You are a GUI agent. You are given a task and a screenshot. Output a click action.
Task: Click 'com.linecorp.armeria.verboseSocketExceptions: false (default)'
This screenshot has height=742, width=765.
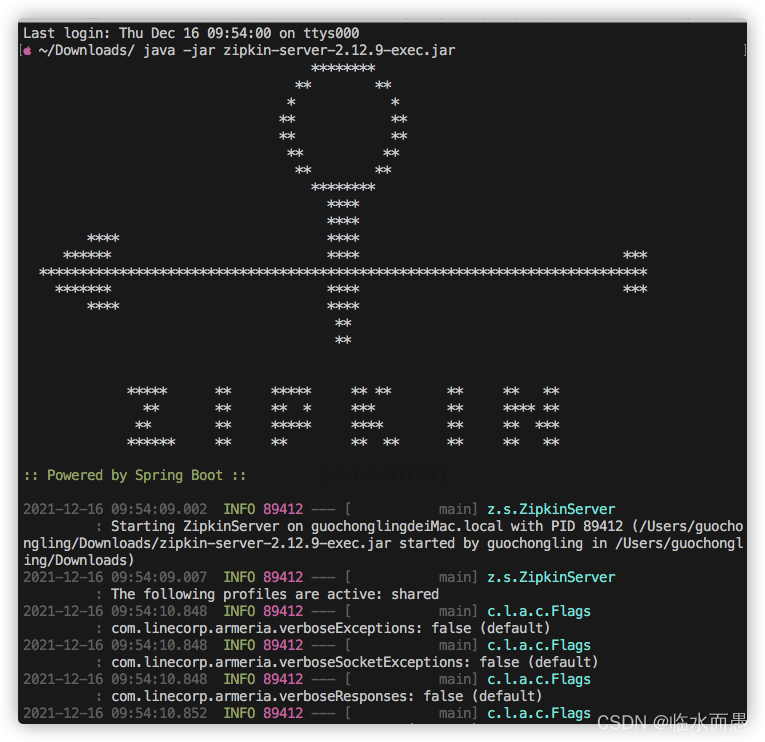coord(355,662)
